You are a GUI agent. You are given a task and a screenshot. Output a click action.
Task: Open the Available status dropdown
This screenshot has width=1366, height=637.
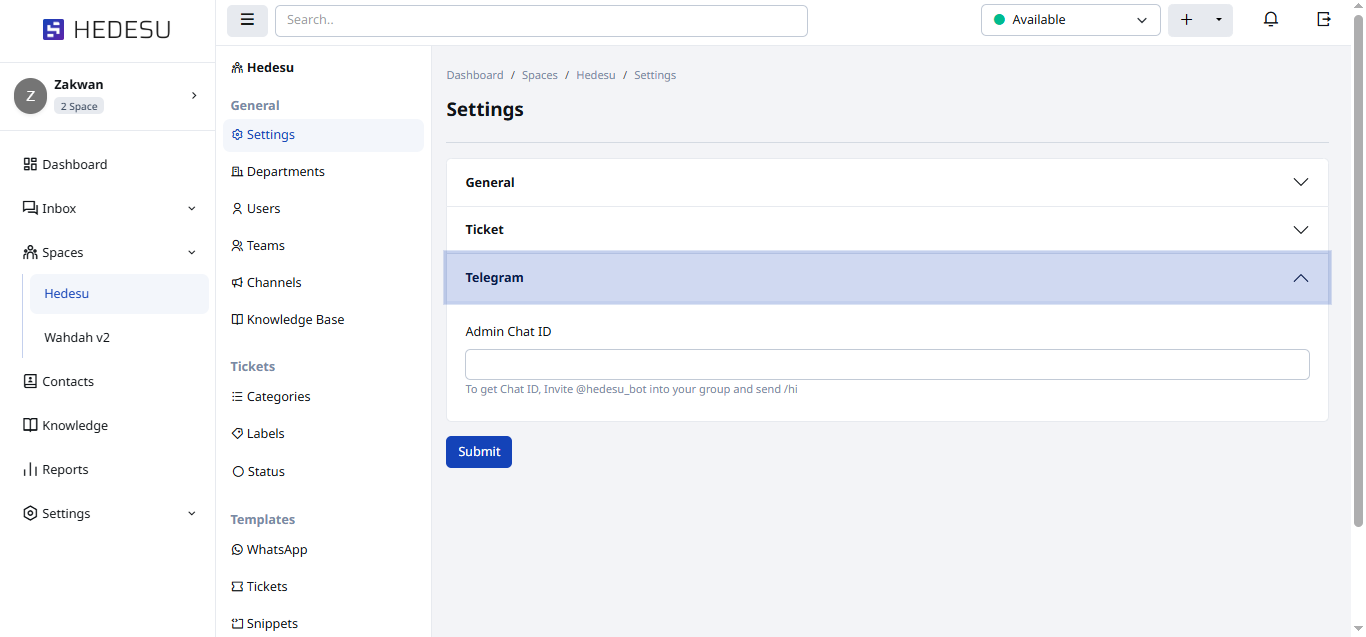pyautogui.click(x=1070, y=20)
